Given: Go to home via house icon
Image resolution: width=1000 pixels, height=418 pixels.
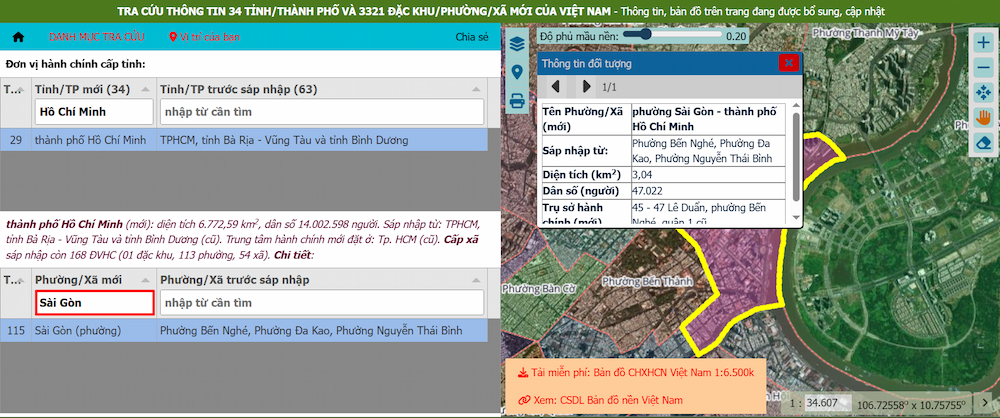Looking at the screenshot, I should click(18, 37).
